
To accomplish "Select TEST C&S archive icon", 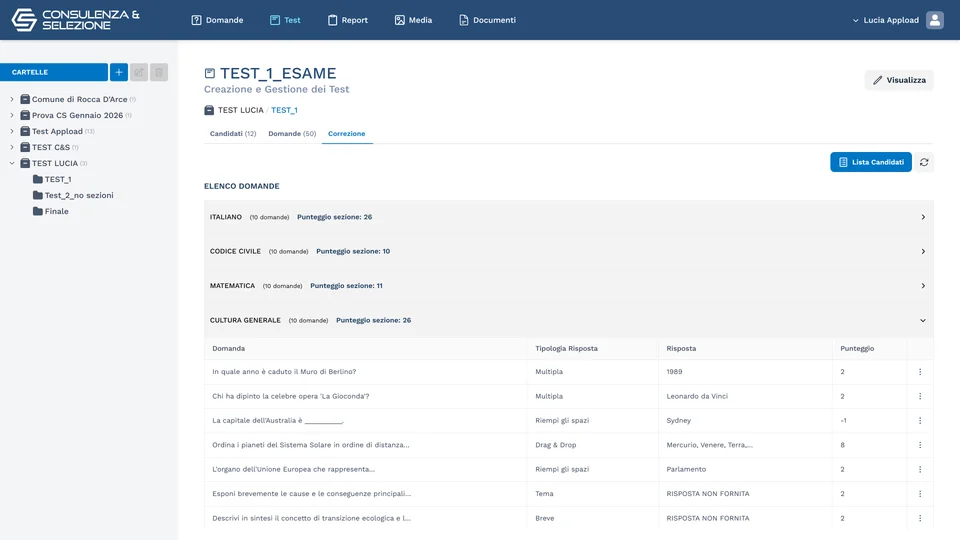I will [25, 147].
